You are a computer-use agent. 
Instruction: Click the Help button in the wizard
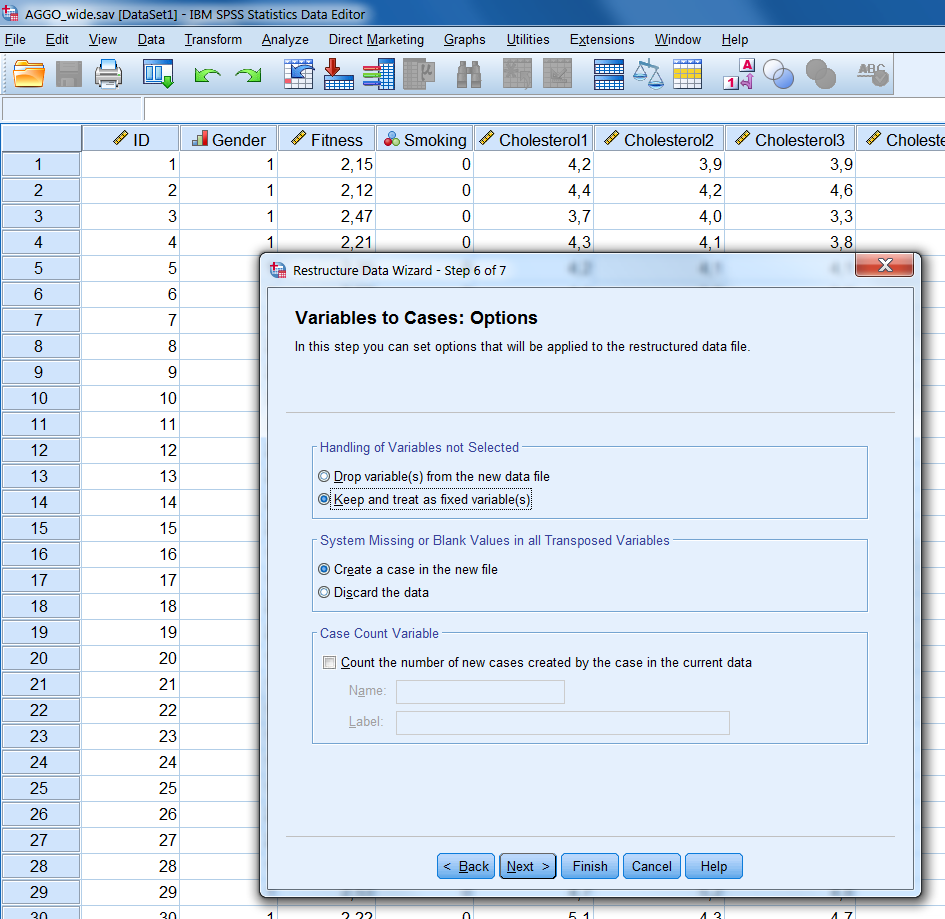point(713,866)
